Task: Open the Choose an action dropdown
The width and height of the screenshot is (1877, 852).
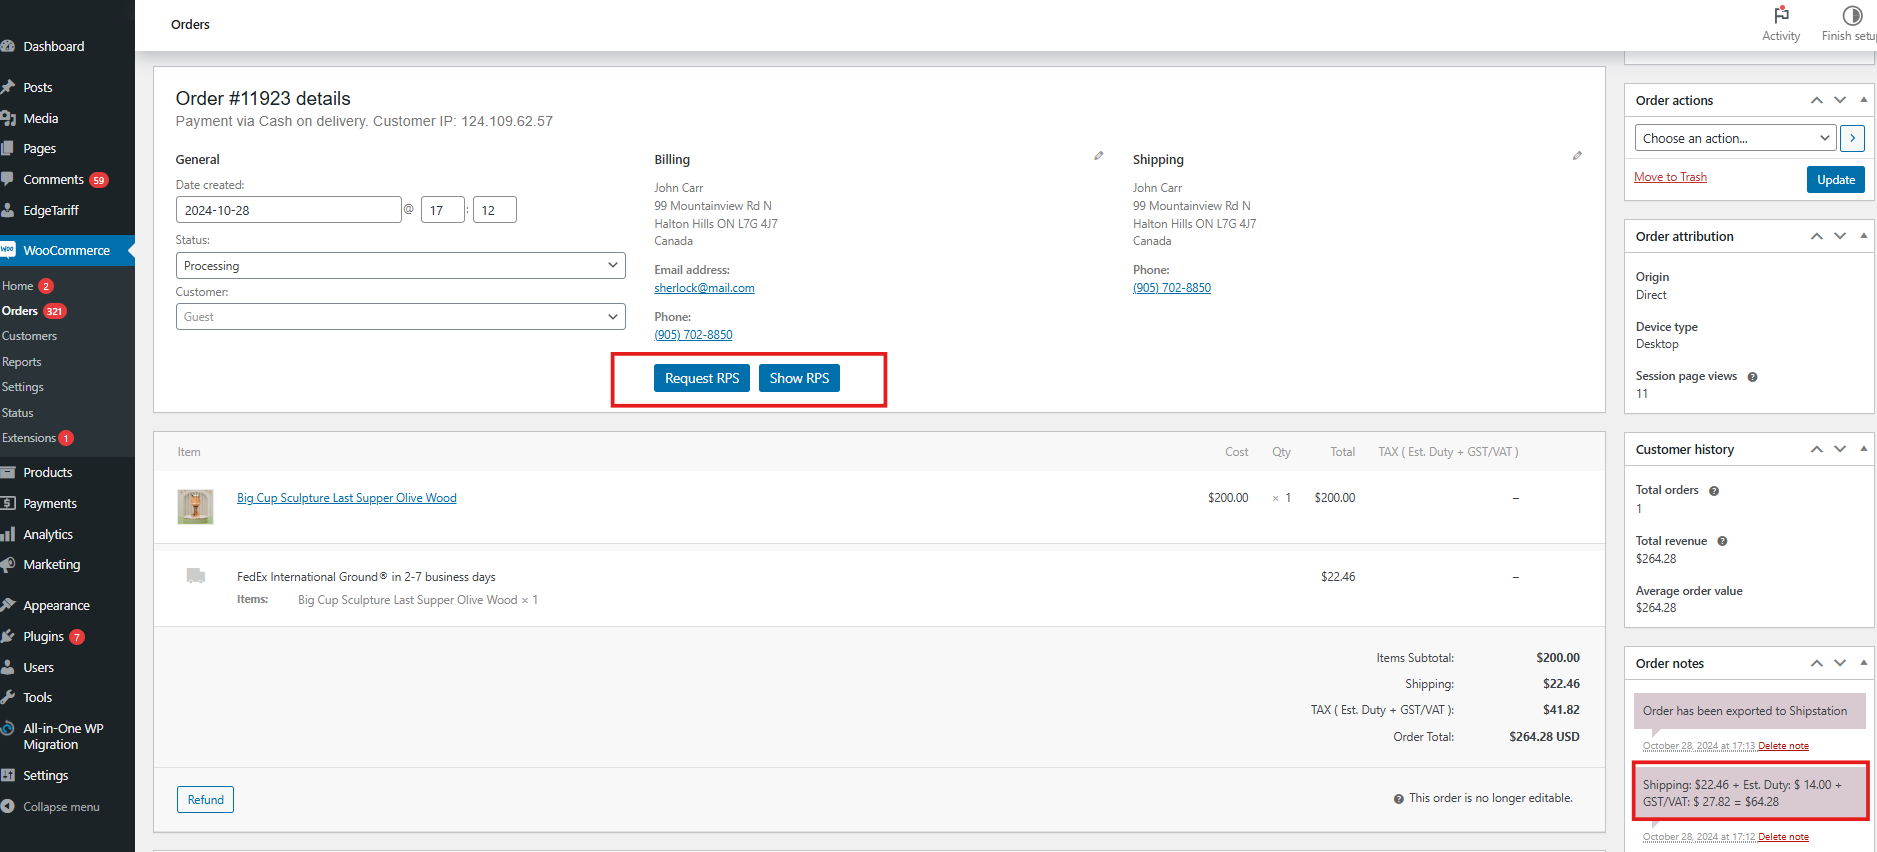Action: click(1735, 138)
